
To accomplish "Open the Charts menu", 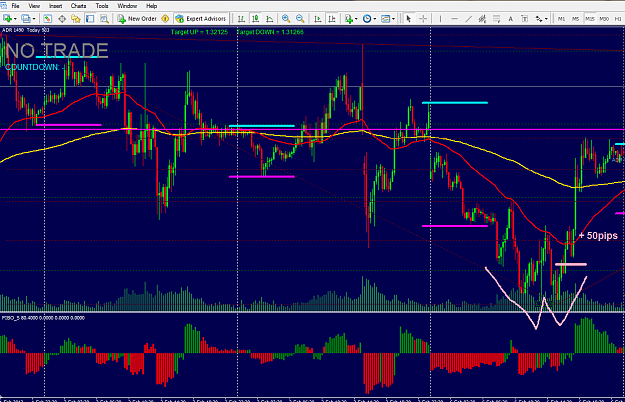I will pos(79,6).
